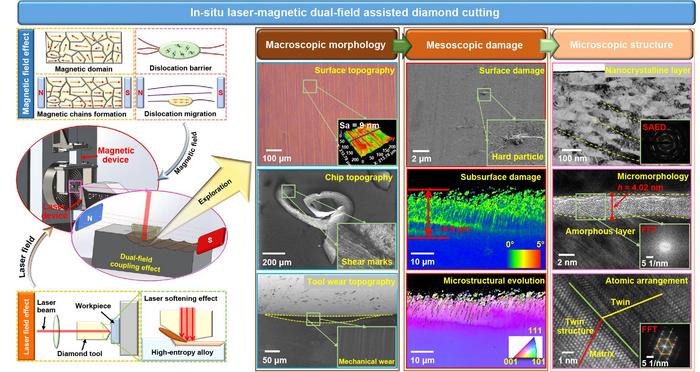
Task: Click the Sa = 9 nm value
Action: (x=360, y=125)
